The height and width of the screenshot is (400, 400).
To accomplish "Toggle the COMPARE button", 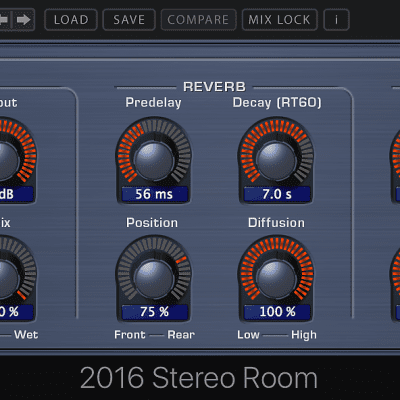I will click(198, 20).
